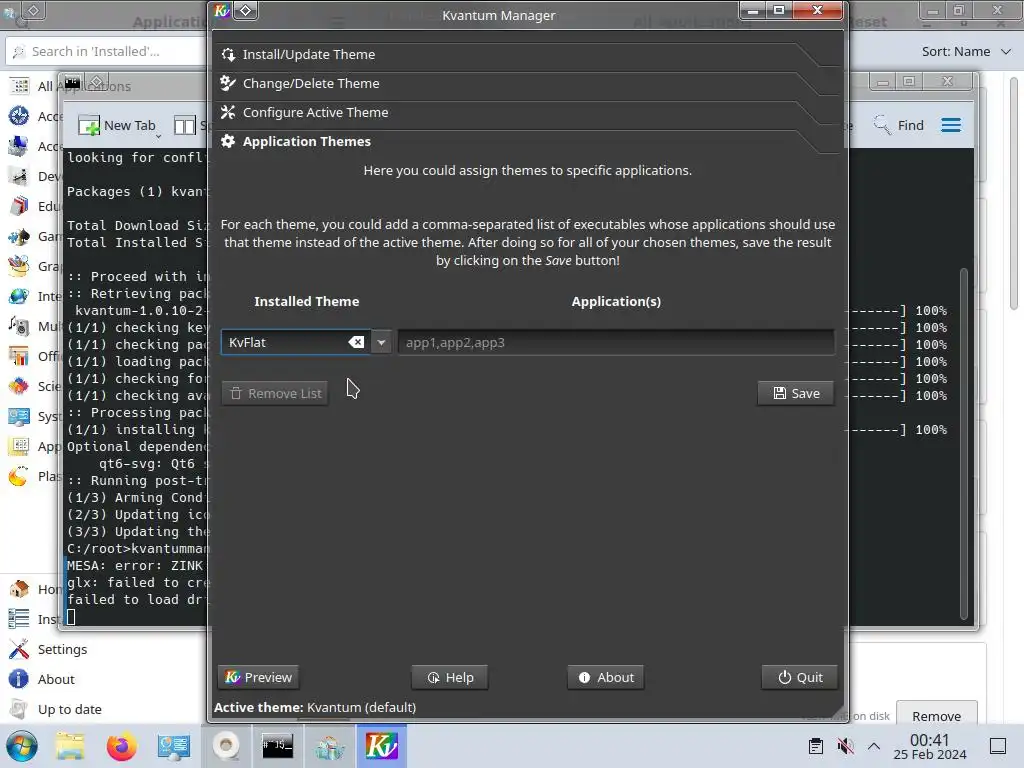Click the Office category icon
Screen dimensions: 1024x768
click(19, 357)
